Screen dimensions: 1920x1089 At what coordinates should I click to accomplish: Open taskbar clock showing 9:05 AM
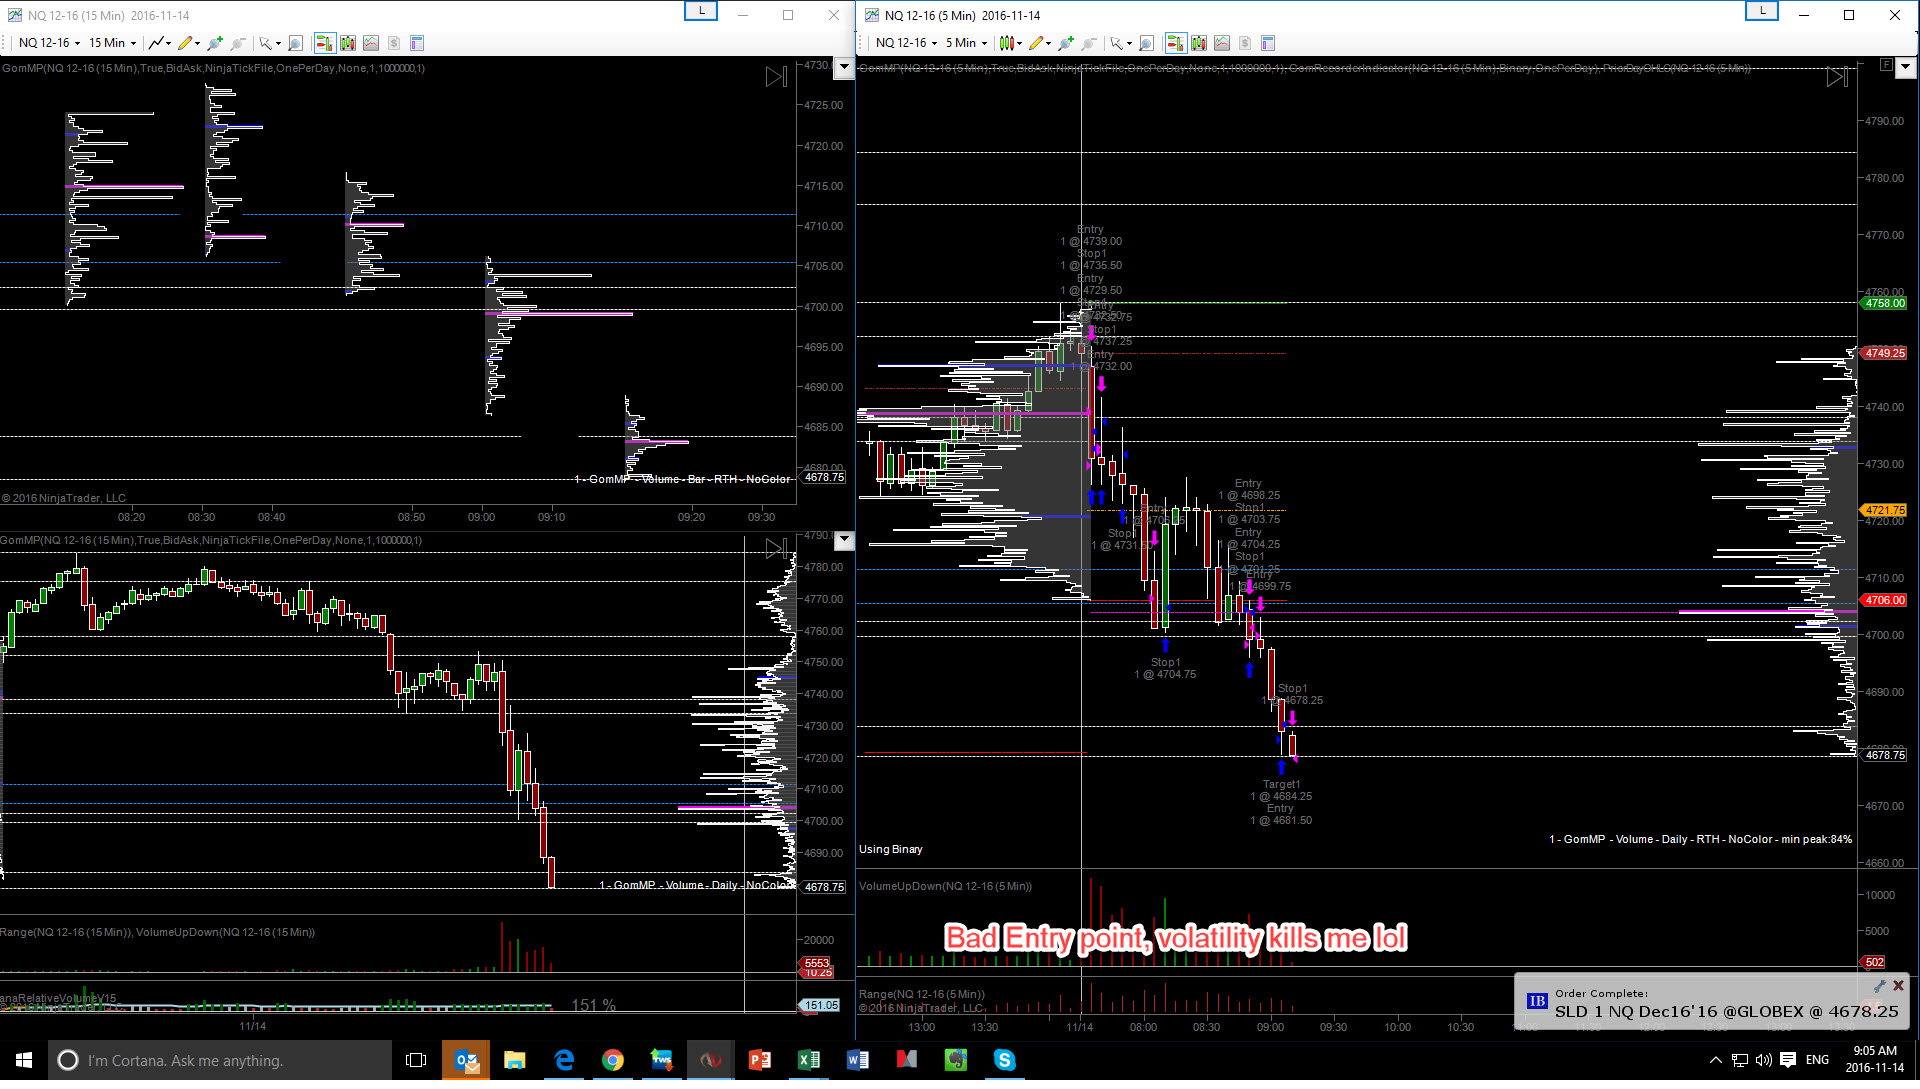[1875, 1060]
